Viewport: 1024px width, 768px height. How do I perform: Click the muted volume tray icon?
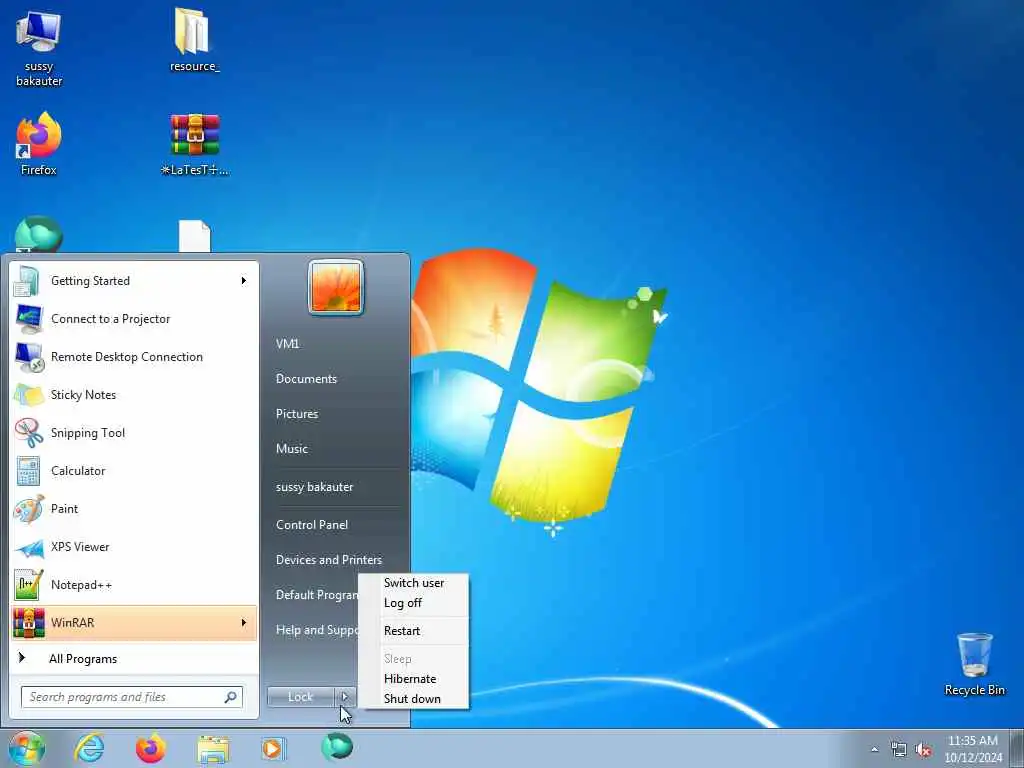(x=923, y=750)
